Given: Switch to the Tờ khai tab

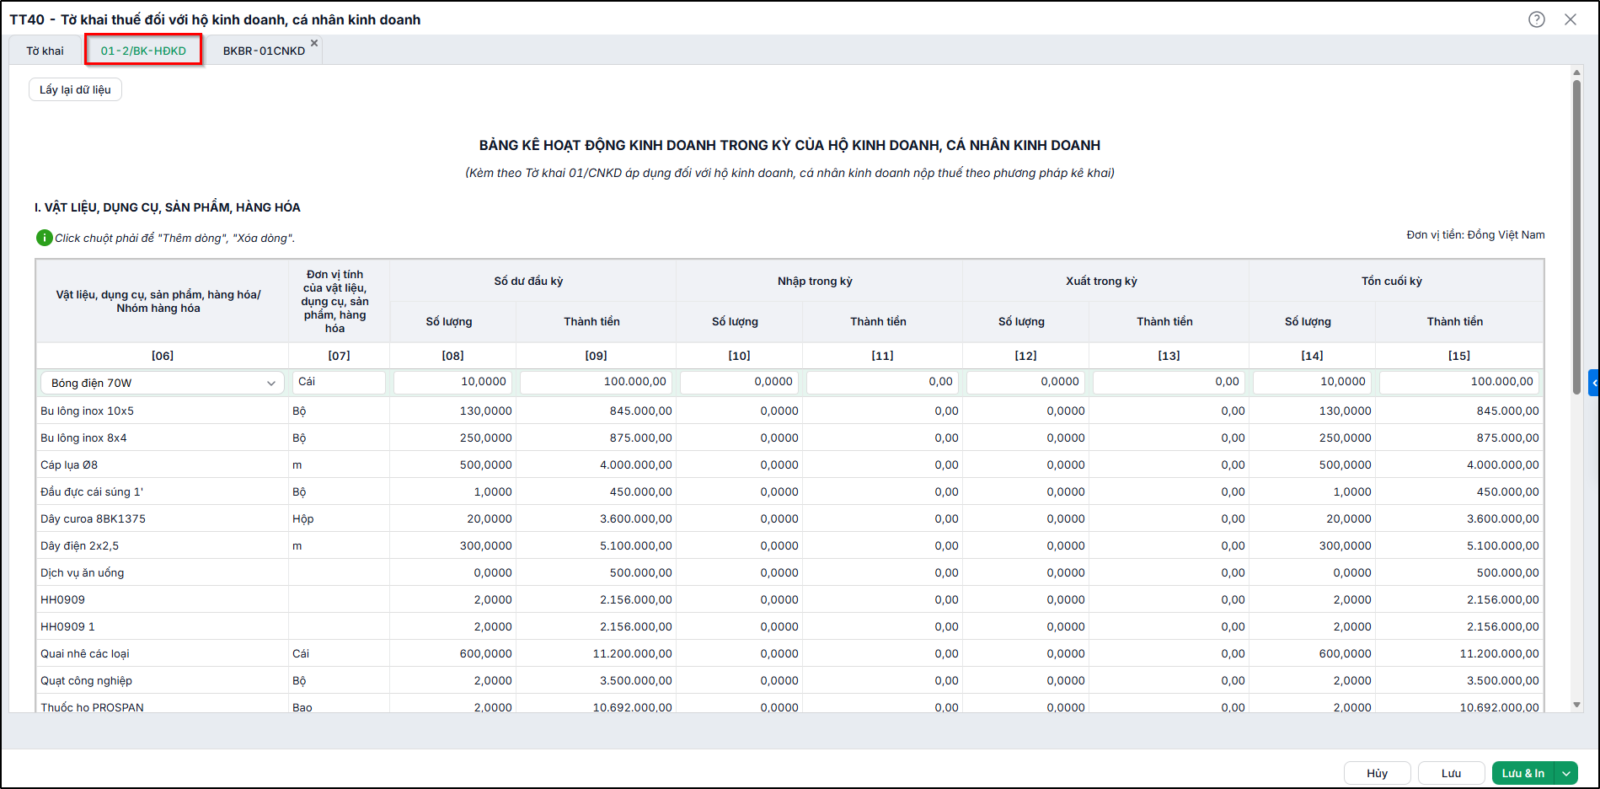Looking at the screenshot, I should (45, 51).
